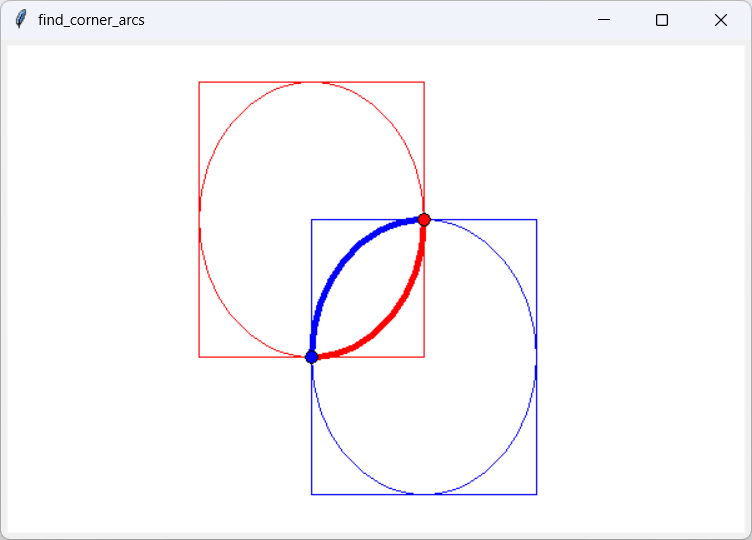The width and height of the screenshot is (752, 540).
Task: Click the blue dot where arcs meet
Action: [x=312, y=356]
